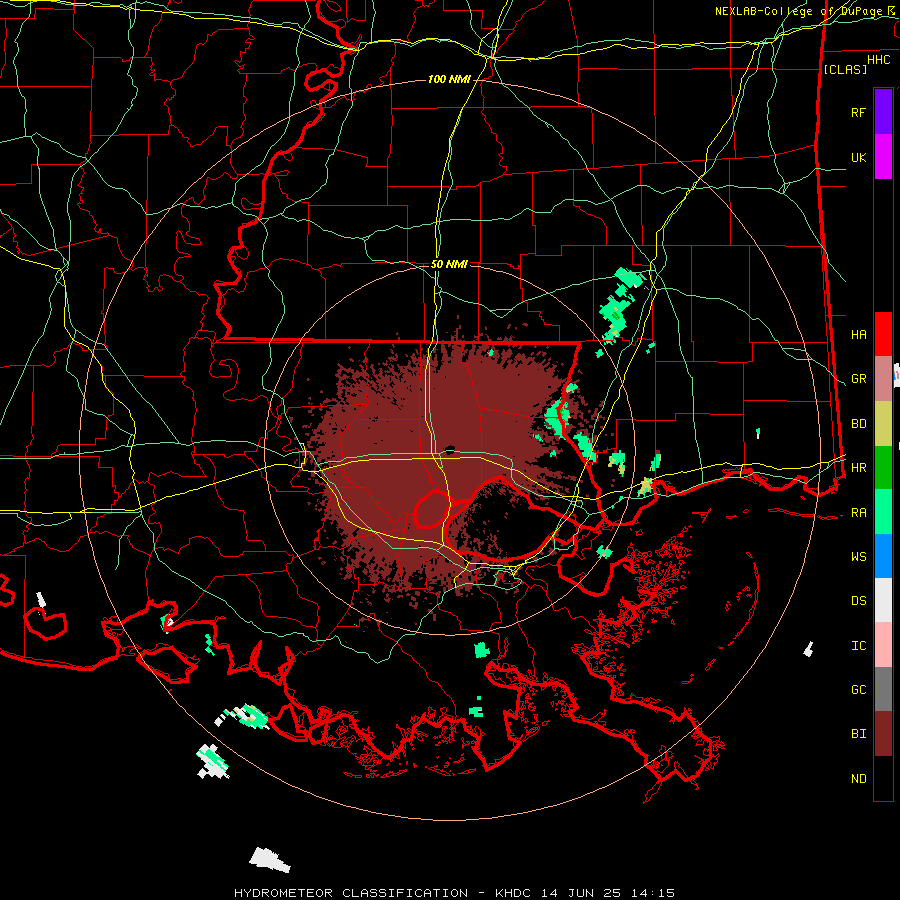The width and height of the screenshot is (900, 900).
Task: Click the BD legend label
Action: [858, 424]
